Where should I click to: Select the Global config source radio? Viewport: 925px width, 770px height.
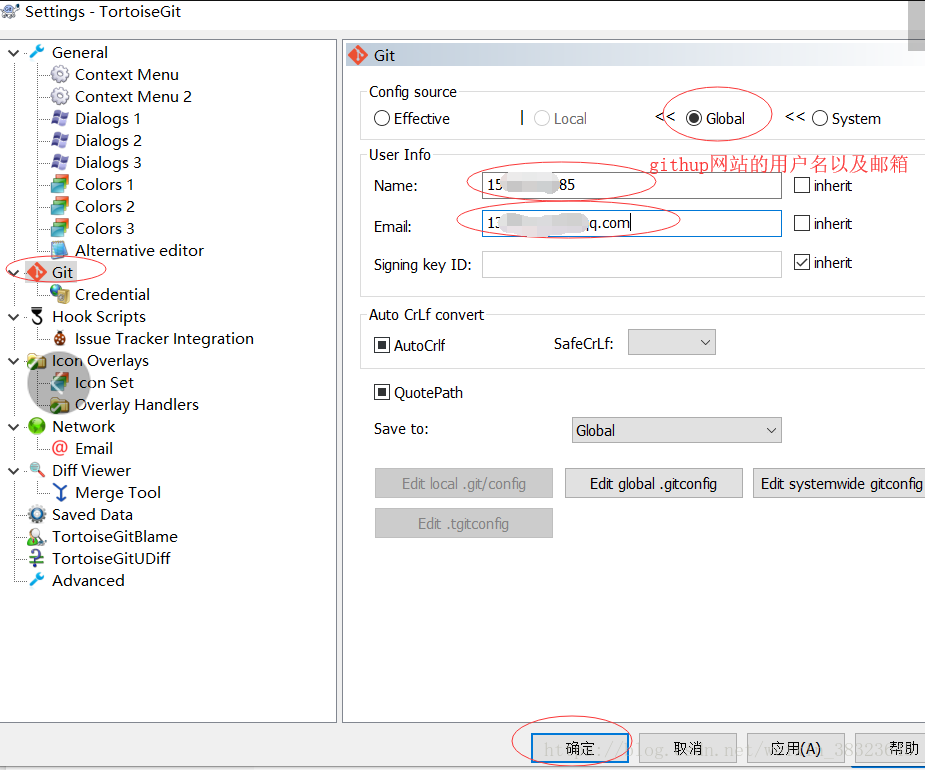pos(694,119)
